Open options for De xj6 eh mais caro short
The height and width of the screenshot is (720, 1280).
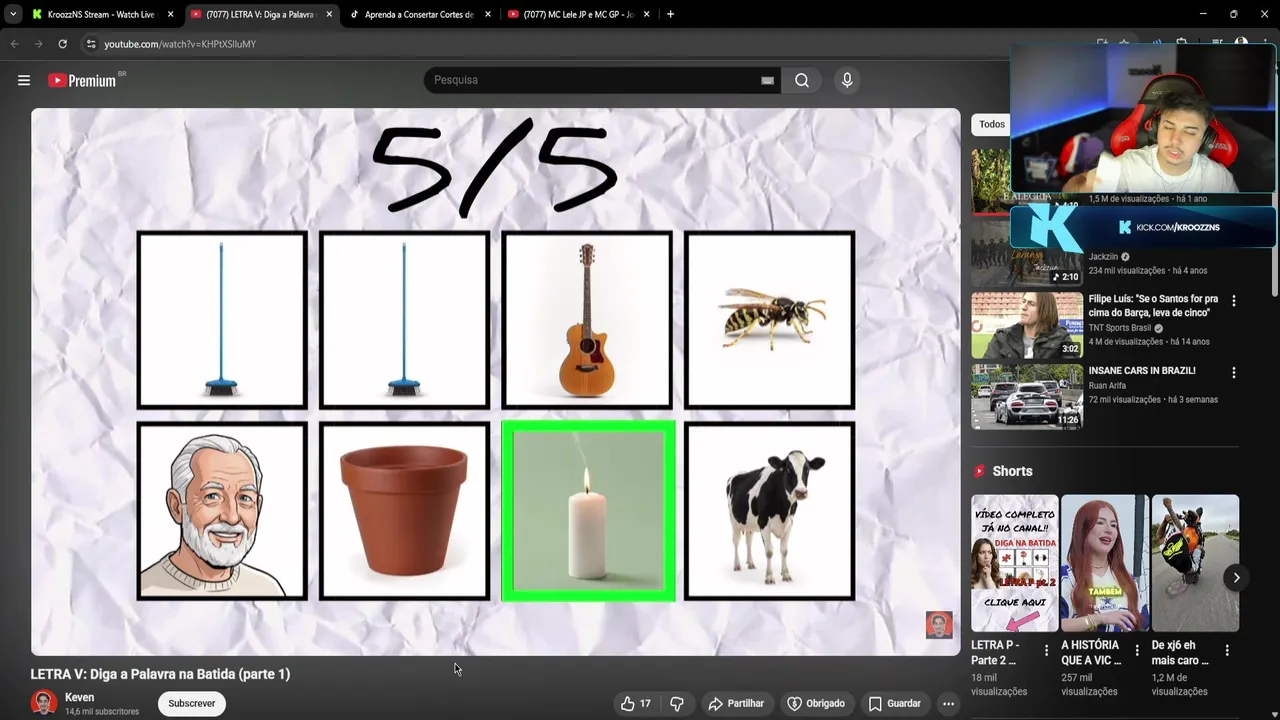[x=1227, y=650]
